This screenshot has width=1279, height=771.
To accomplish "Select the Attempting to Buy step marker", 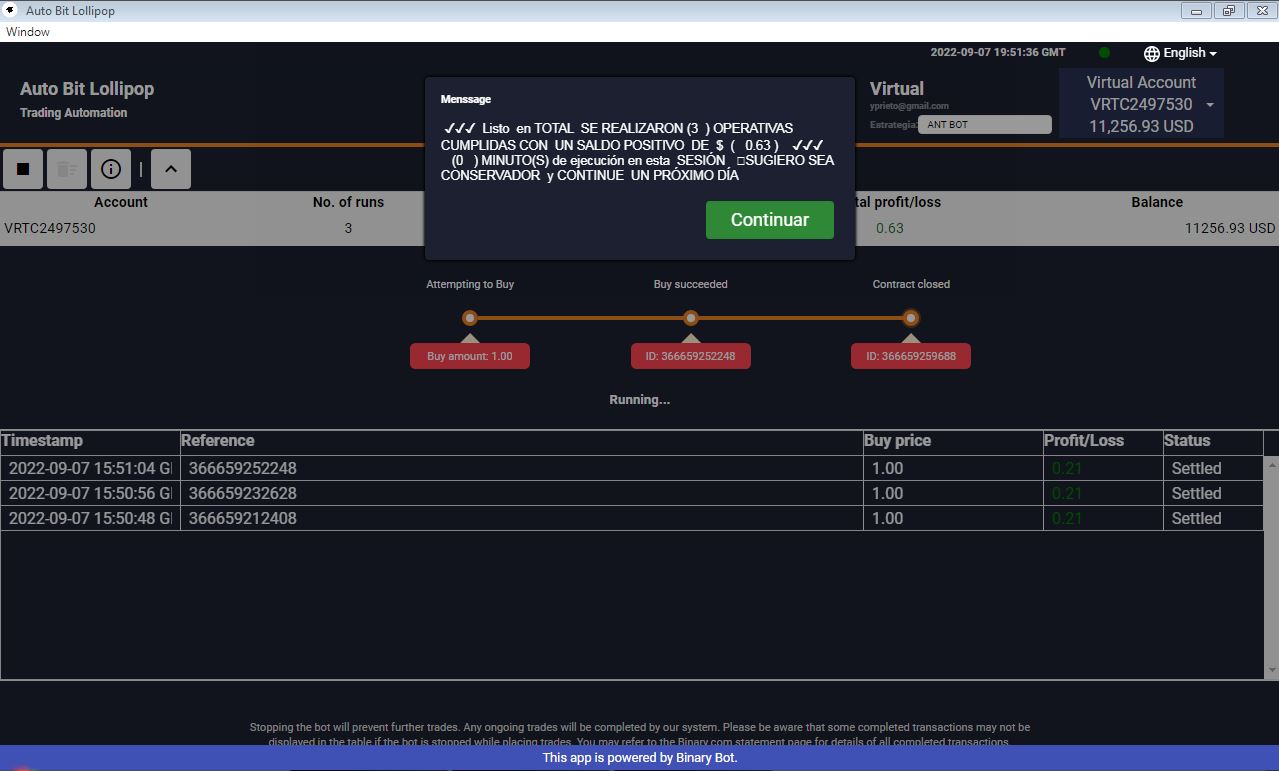I will click(x=470, y=318).
